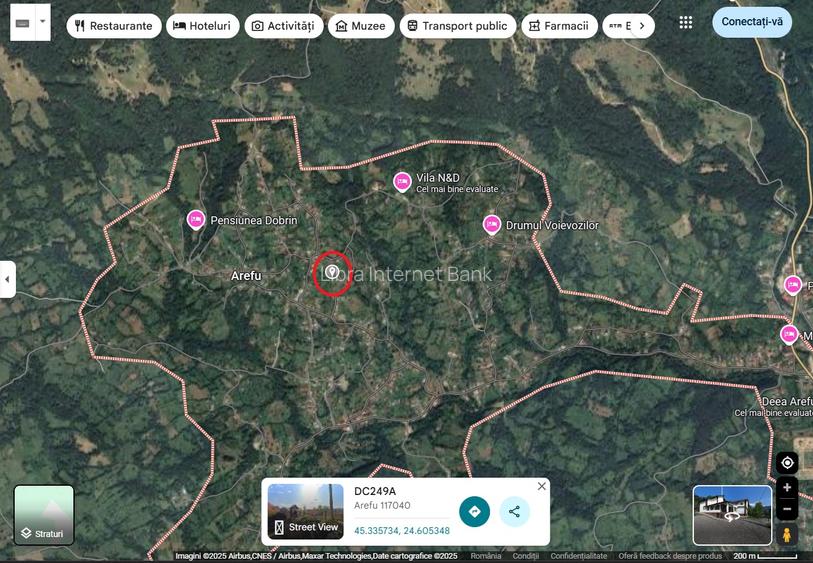The height and width of the screenshot is (563, 813).
Task: Select the Transport public chip
Action: click(x=457, y=26)
